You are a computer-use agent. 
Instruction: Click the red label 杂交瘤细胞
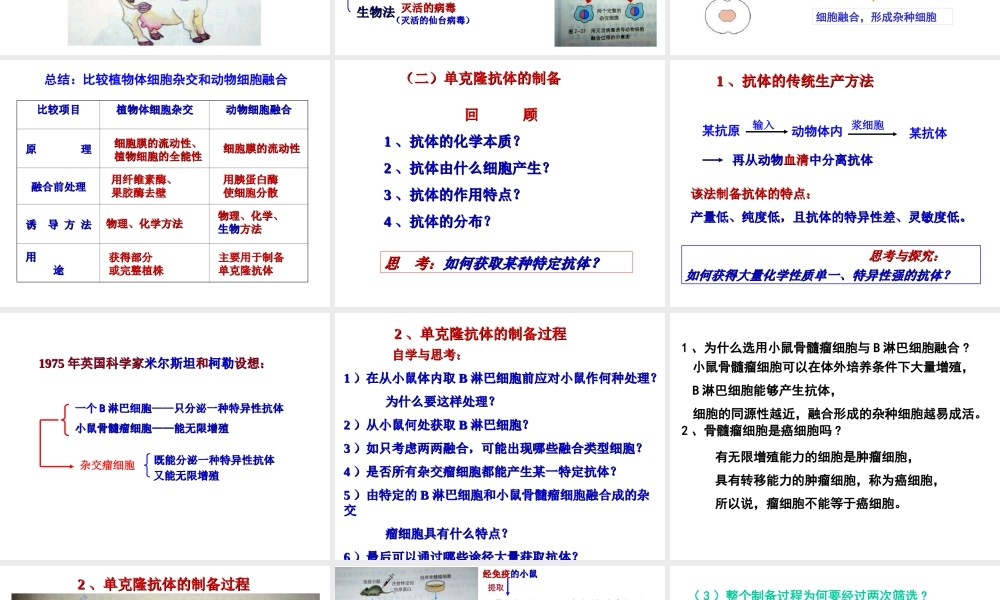point(107,465)
